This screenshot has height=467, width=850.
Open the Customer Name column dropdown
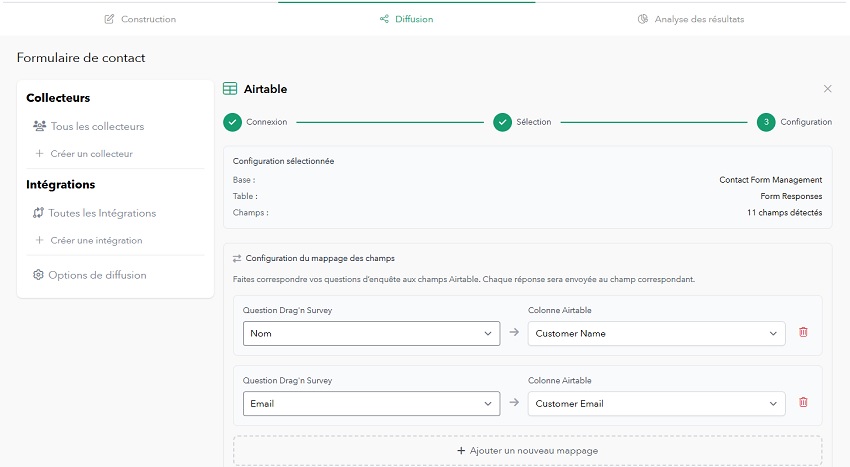pyautogui.click(x=656, y=334)
